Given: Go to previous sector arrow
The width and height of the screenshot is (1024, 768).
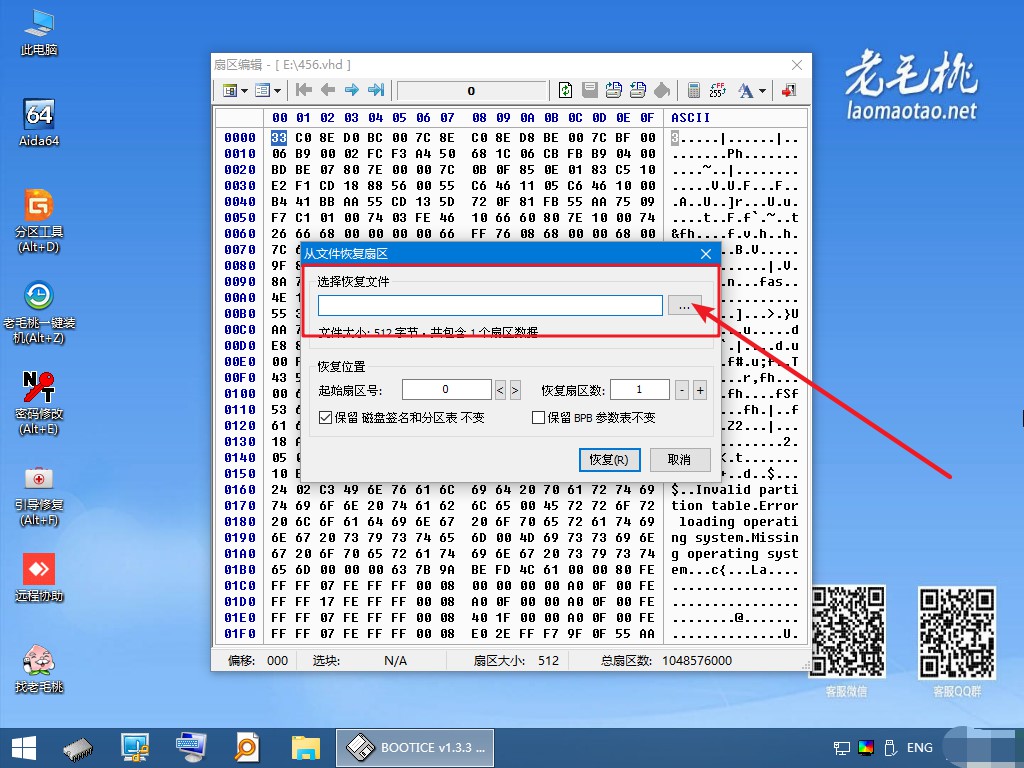Looking at the screenshot, I should 328,90.
